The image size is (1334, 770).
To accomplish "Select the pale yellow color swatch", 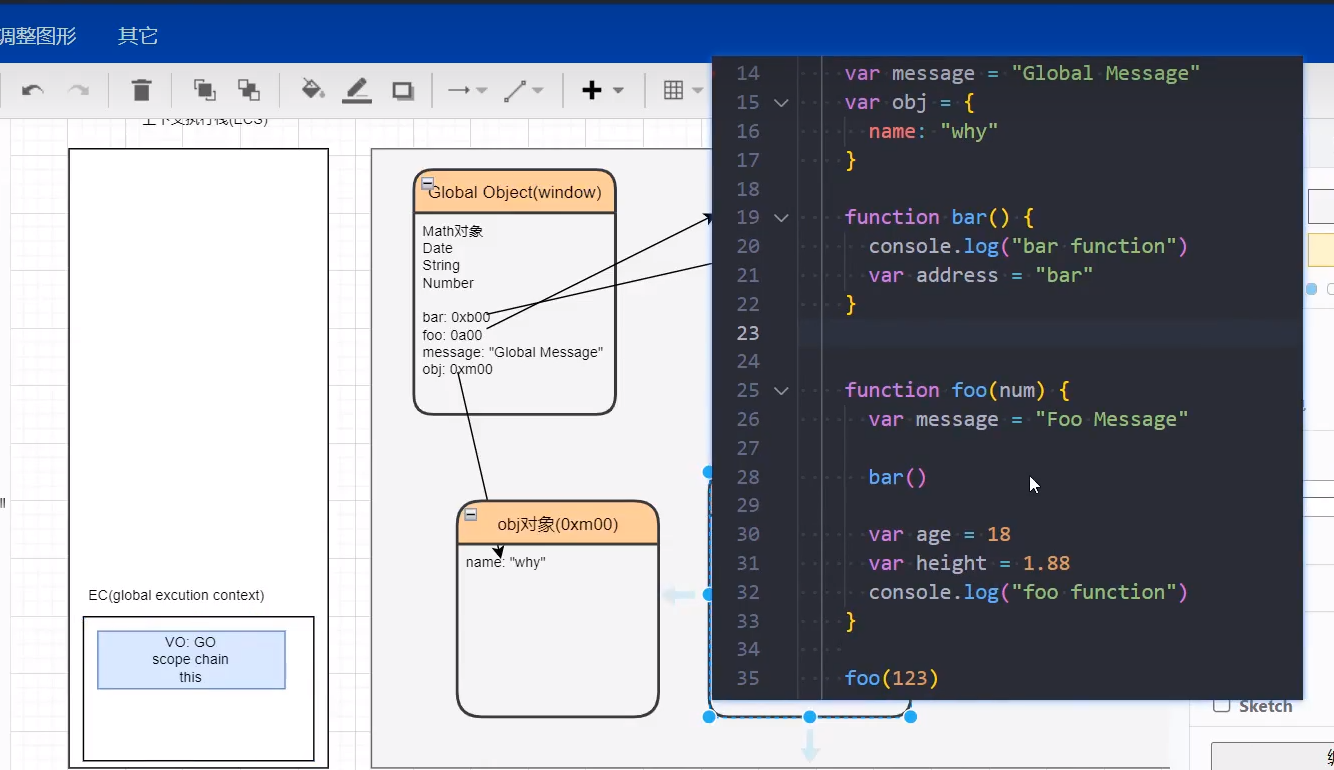I will point(1320,250).
